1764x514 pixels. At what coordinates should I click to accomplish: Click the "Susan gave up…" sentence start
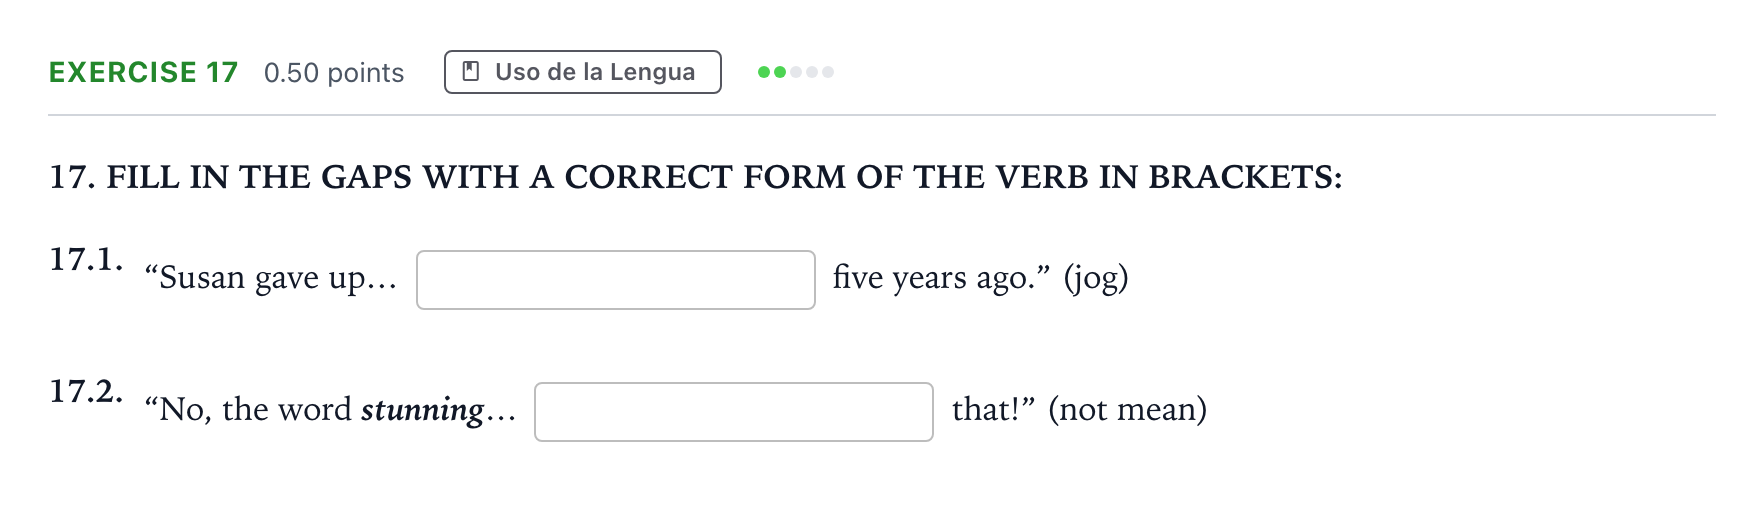click(271, 277)
